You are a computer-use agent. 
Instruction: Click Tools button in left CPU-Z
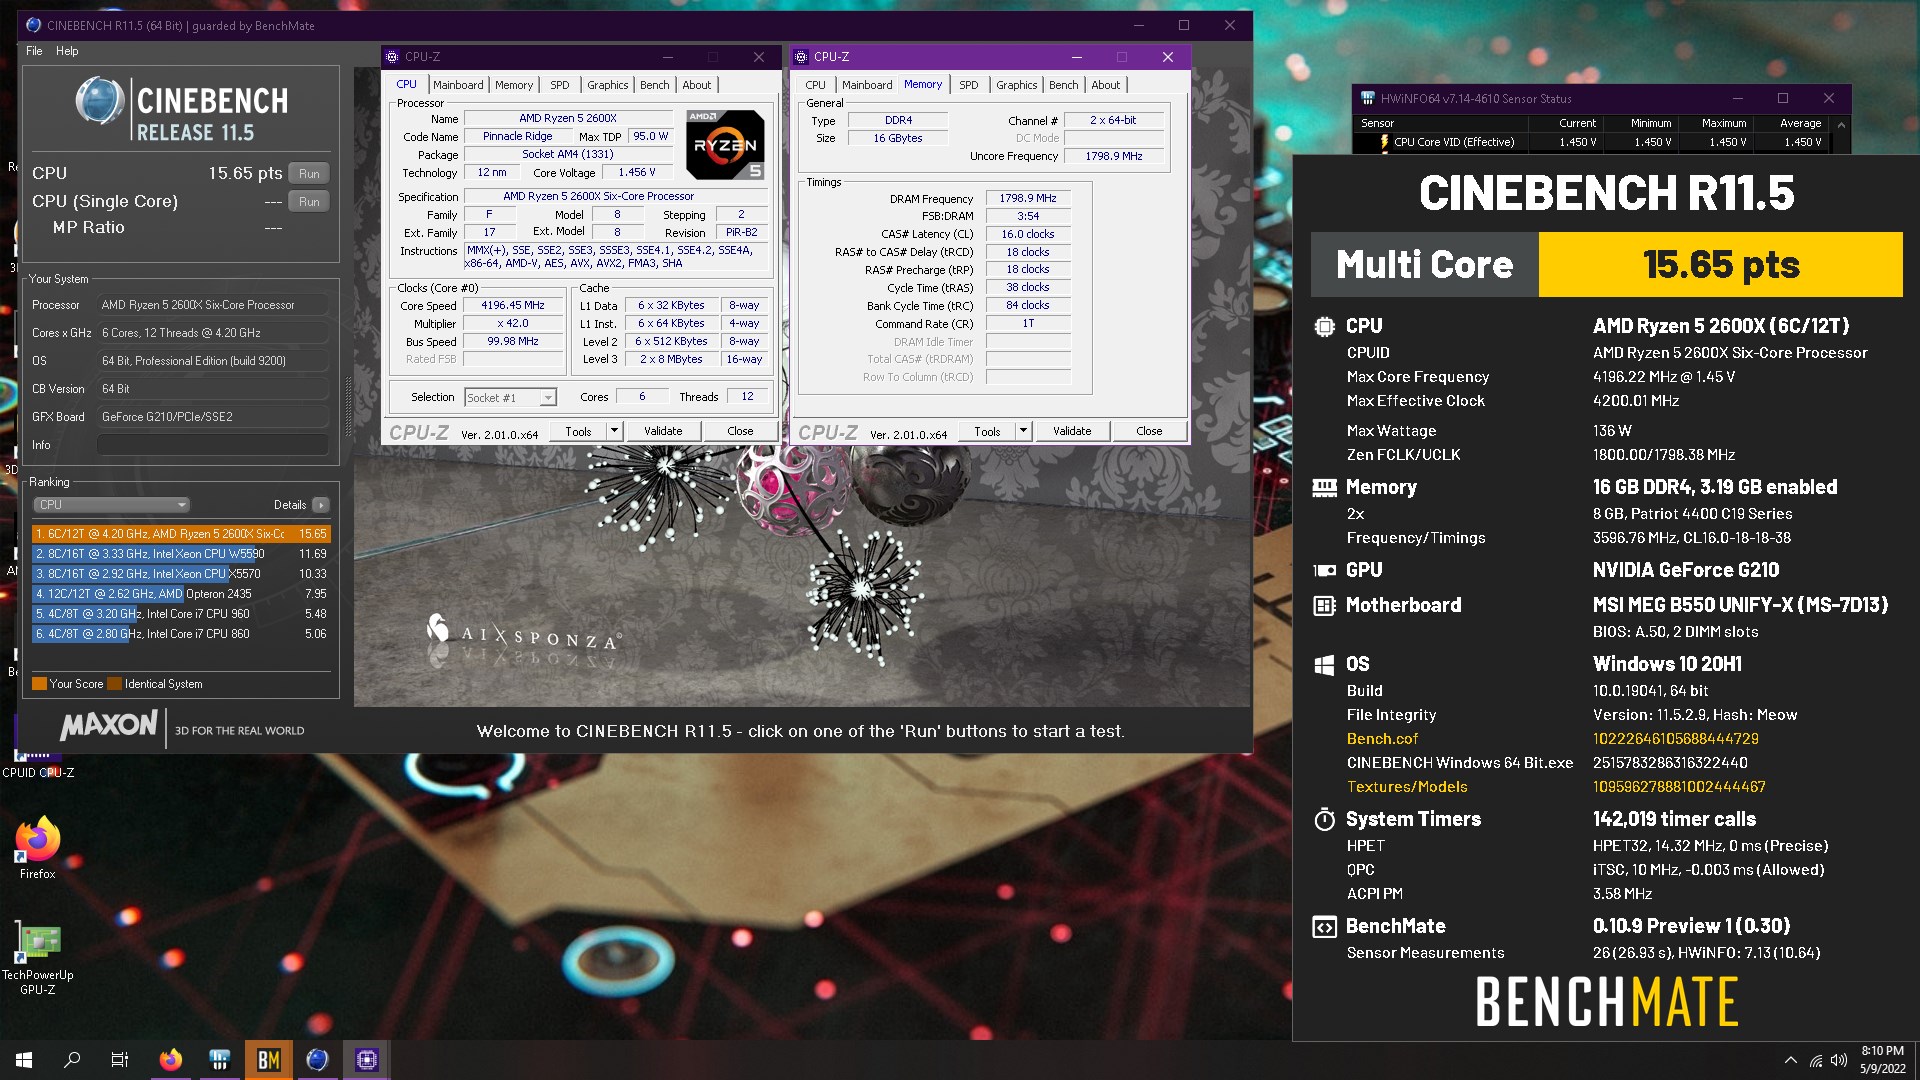tap(578, 432)
